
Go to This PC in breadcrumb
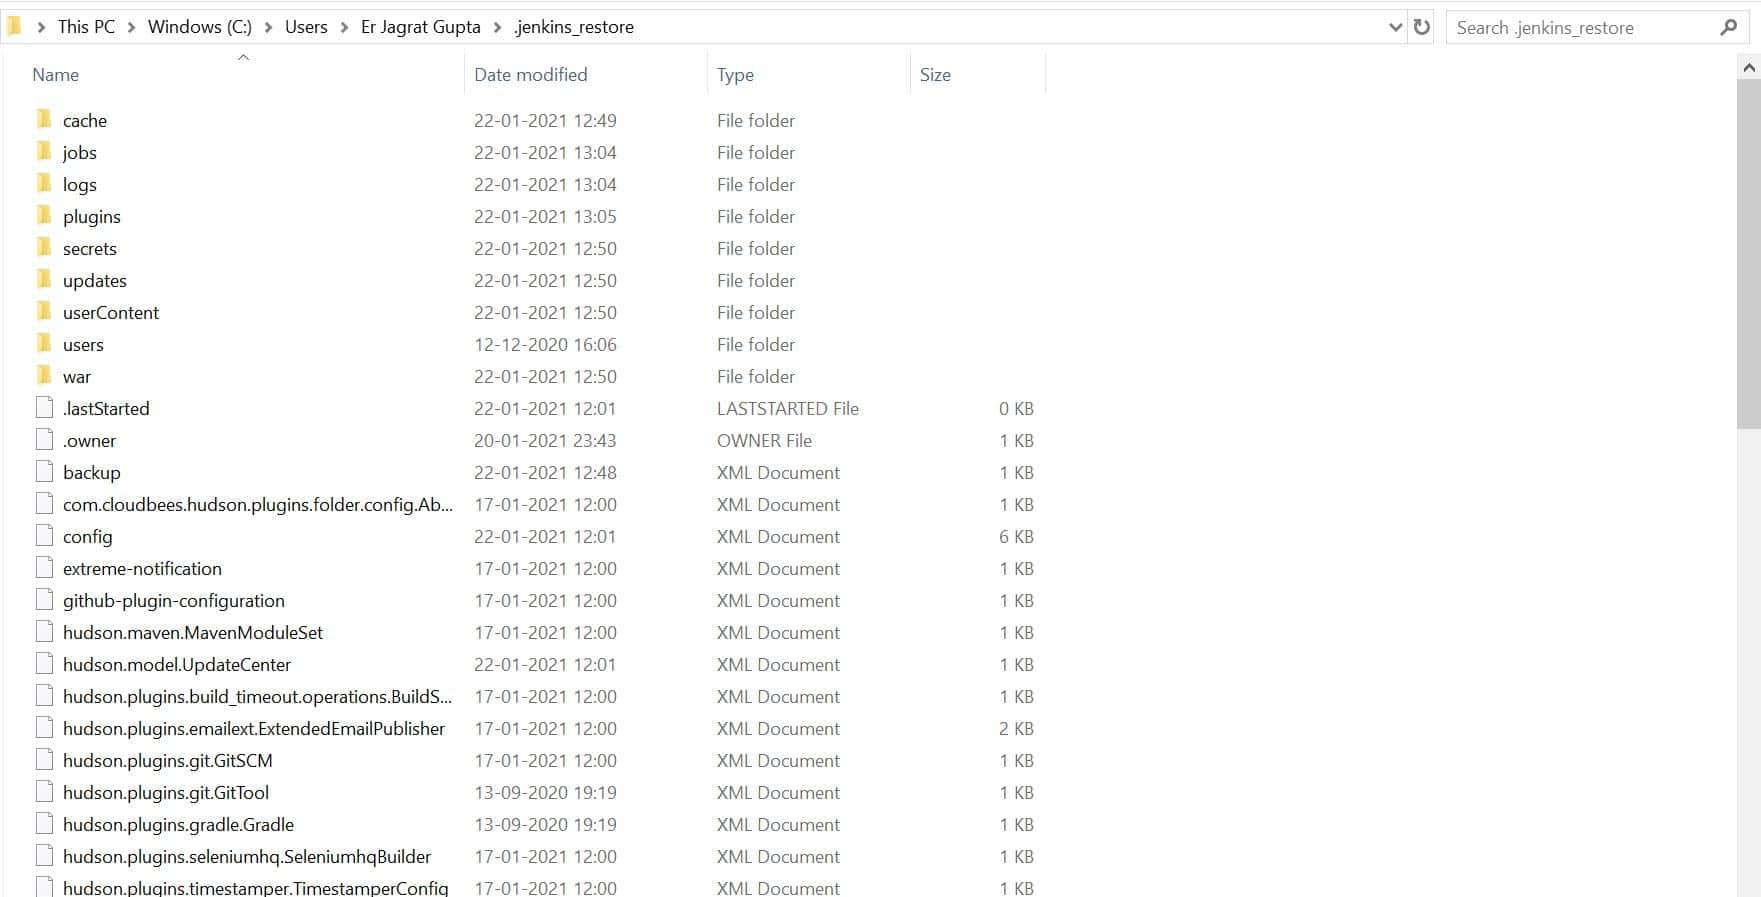[x=86, y=27]
